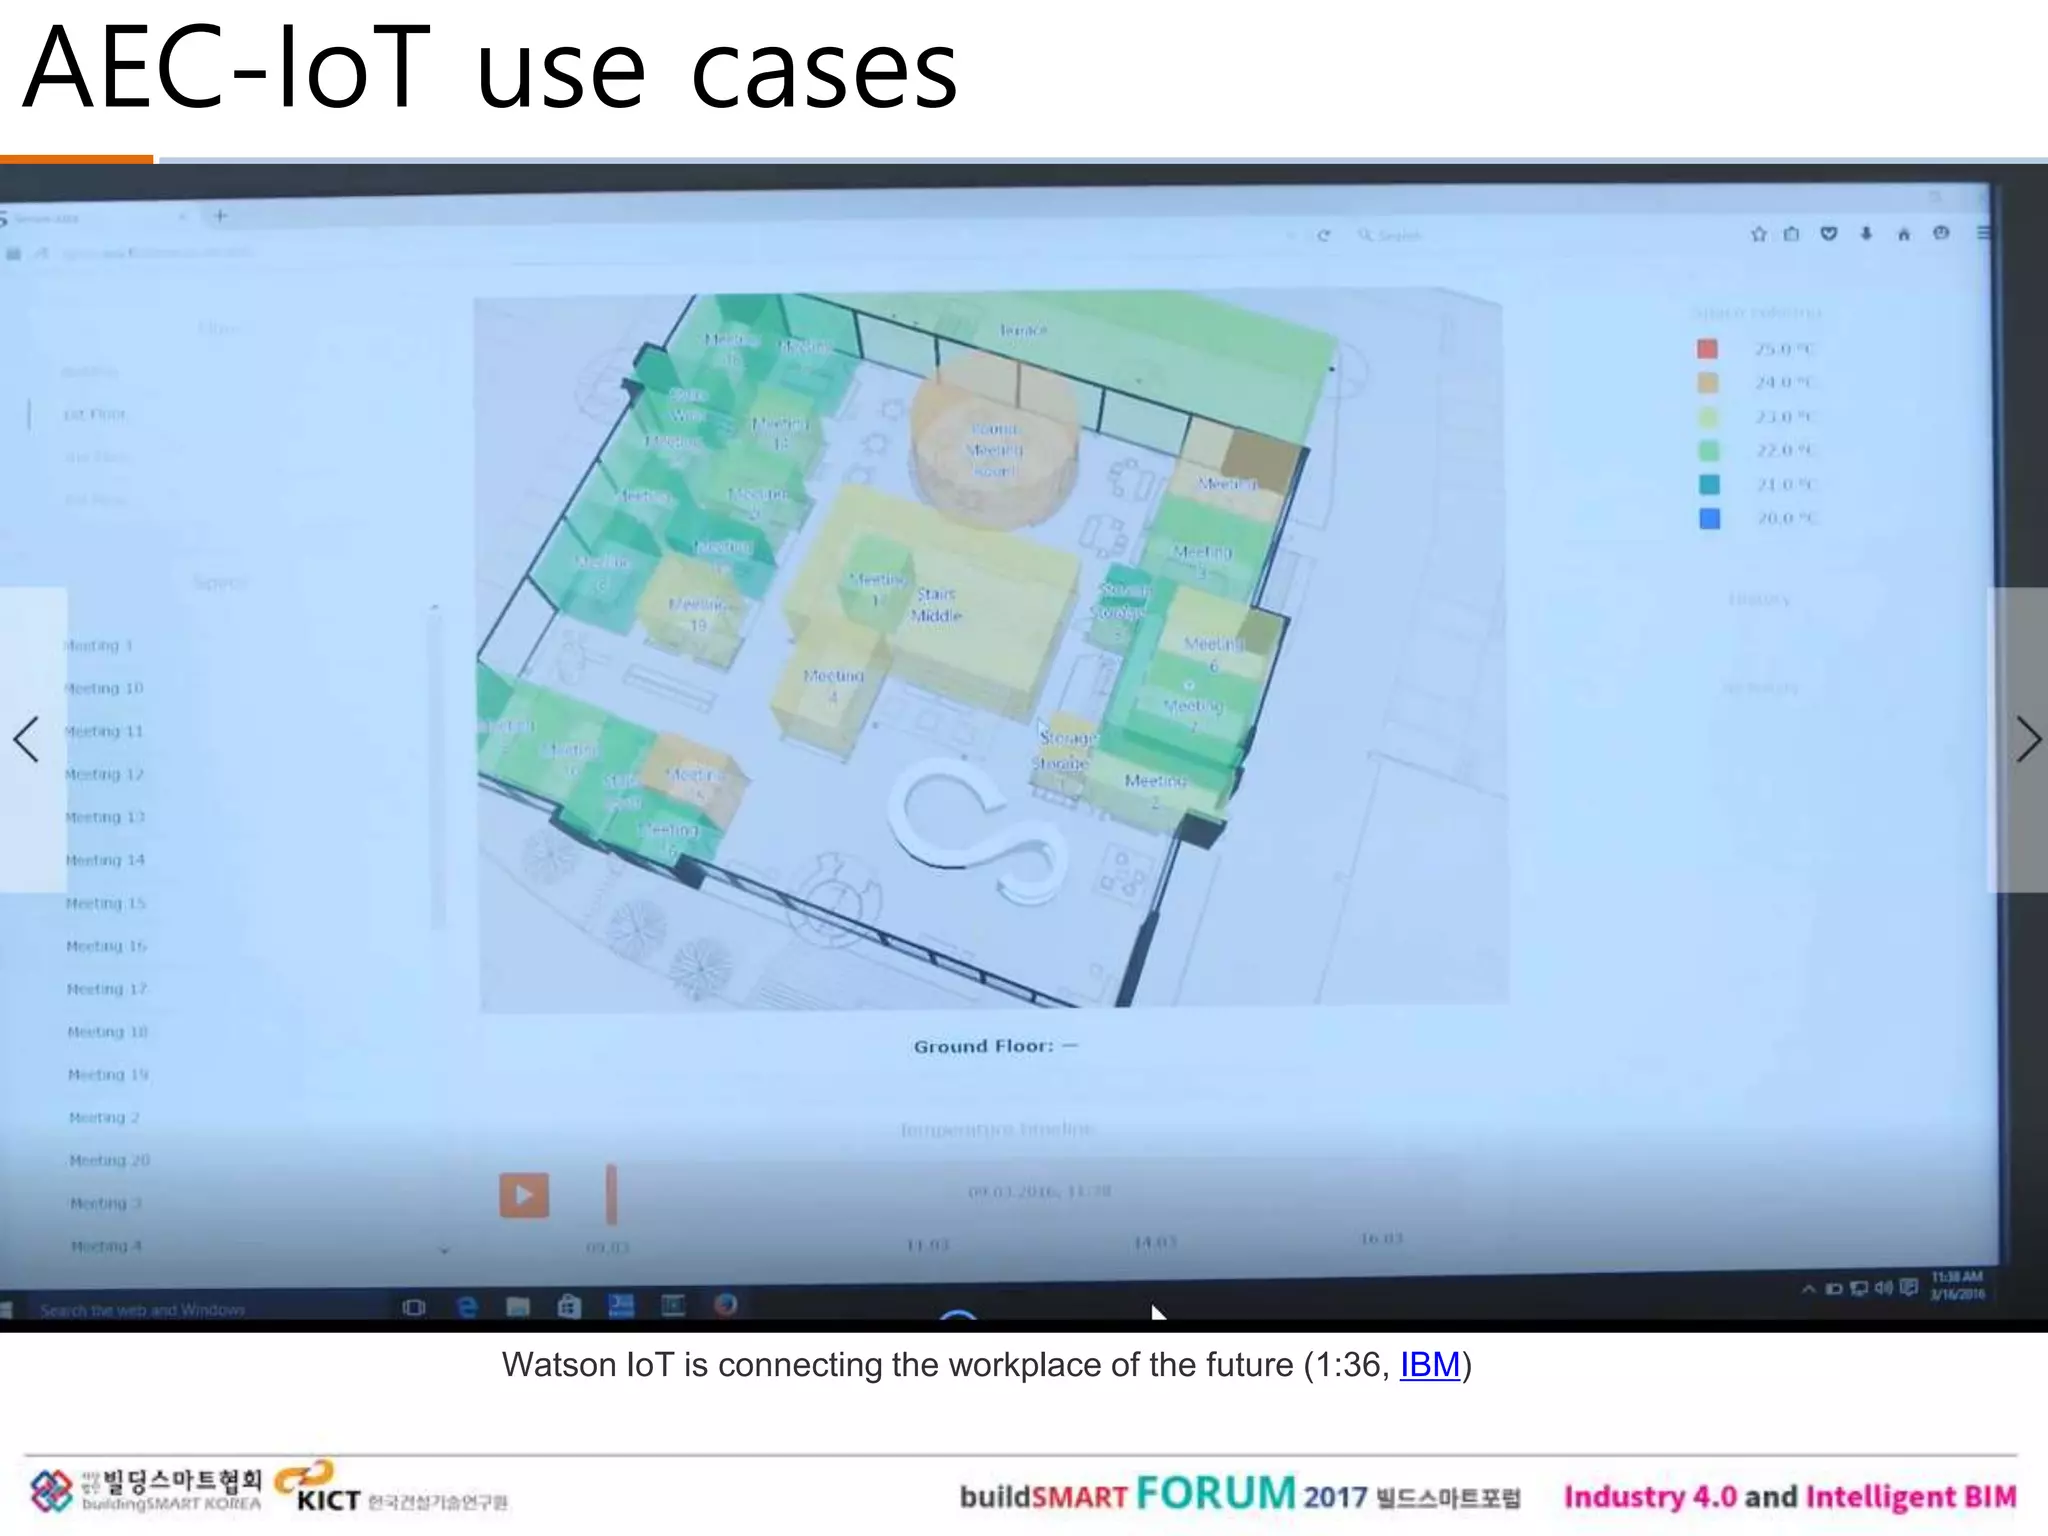Select Meeting 17 in space list
Screen dimensions: 2048x1536
(x=106, y=990)
